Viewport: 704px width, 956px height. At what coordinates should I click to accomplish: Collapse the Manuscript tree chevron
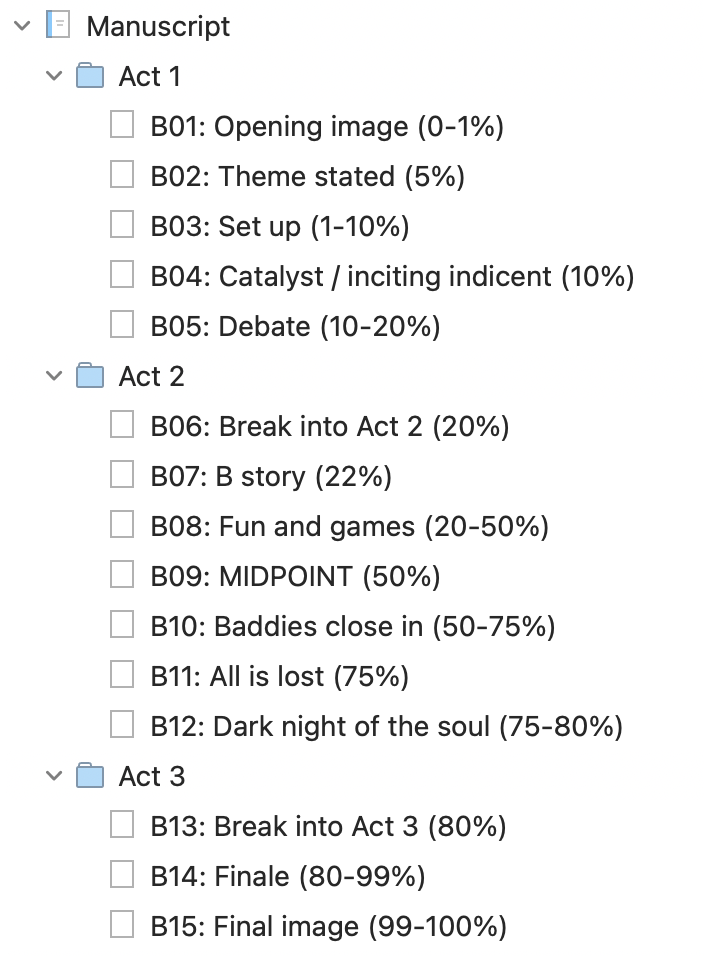tap(22, 26)
